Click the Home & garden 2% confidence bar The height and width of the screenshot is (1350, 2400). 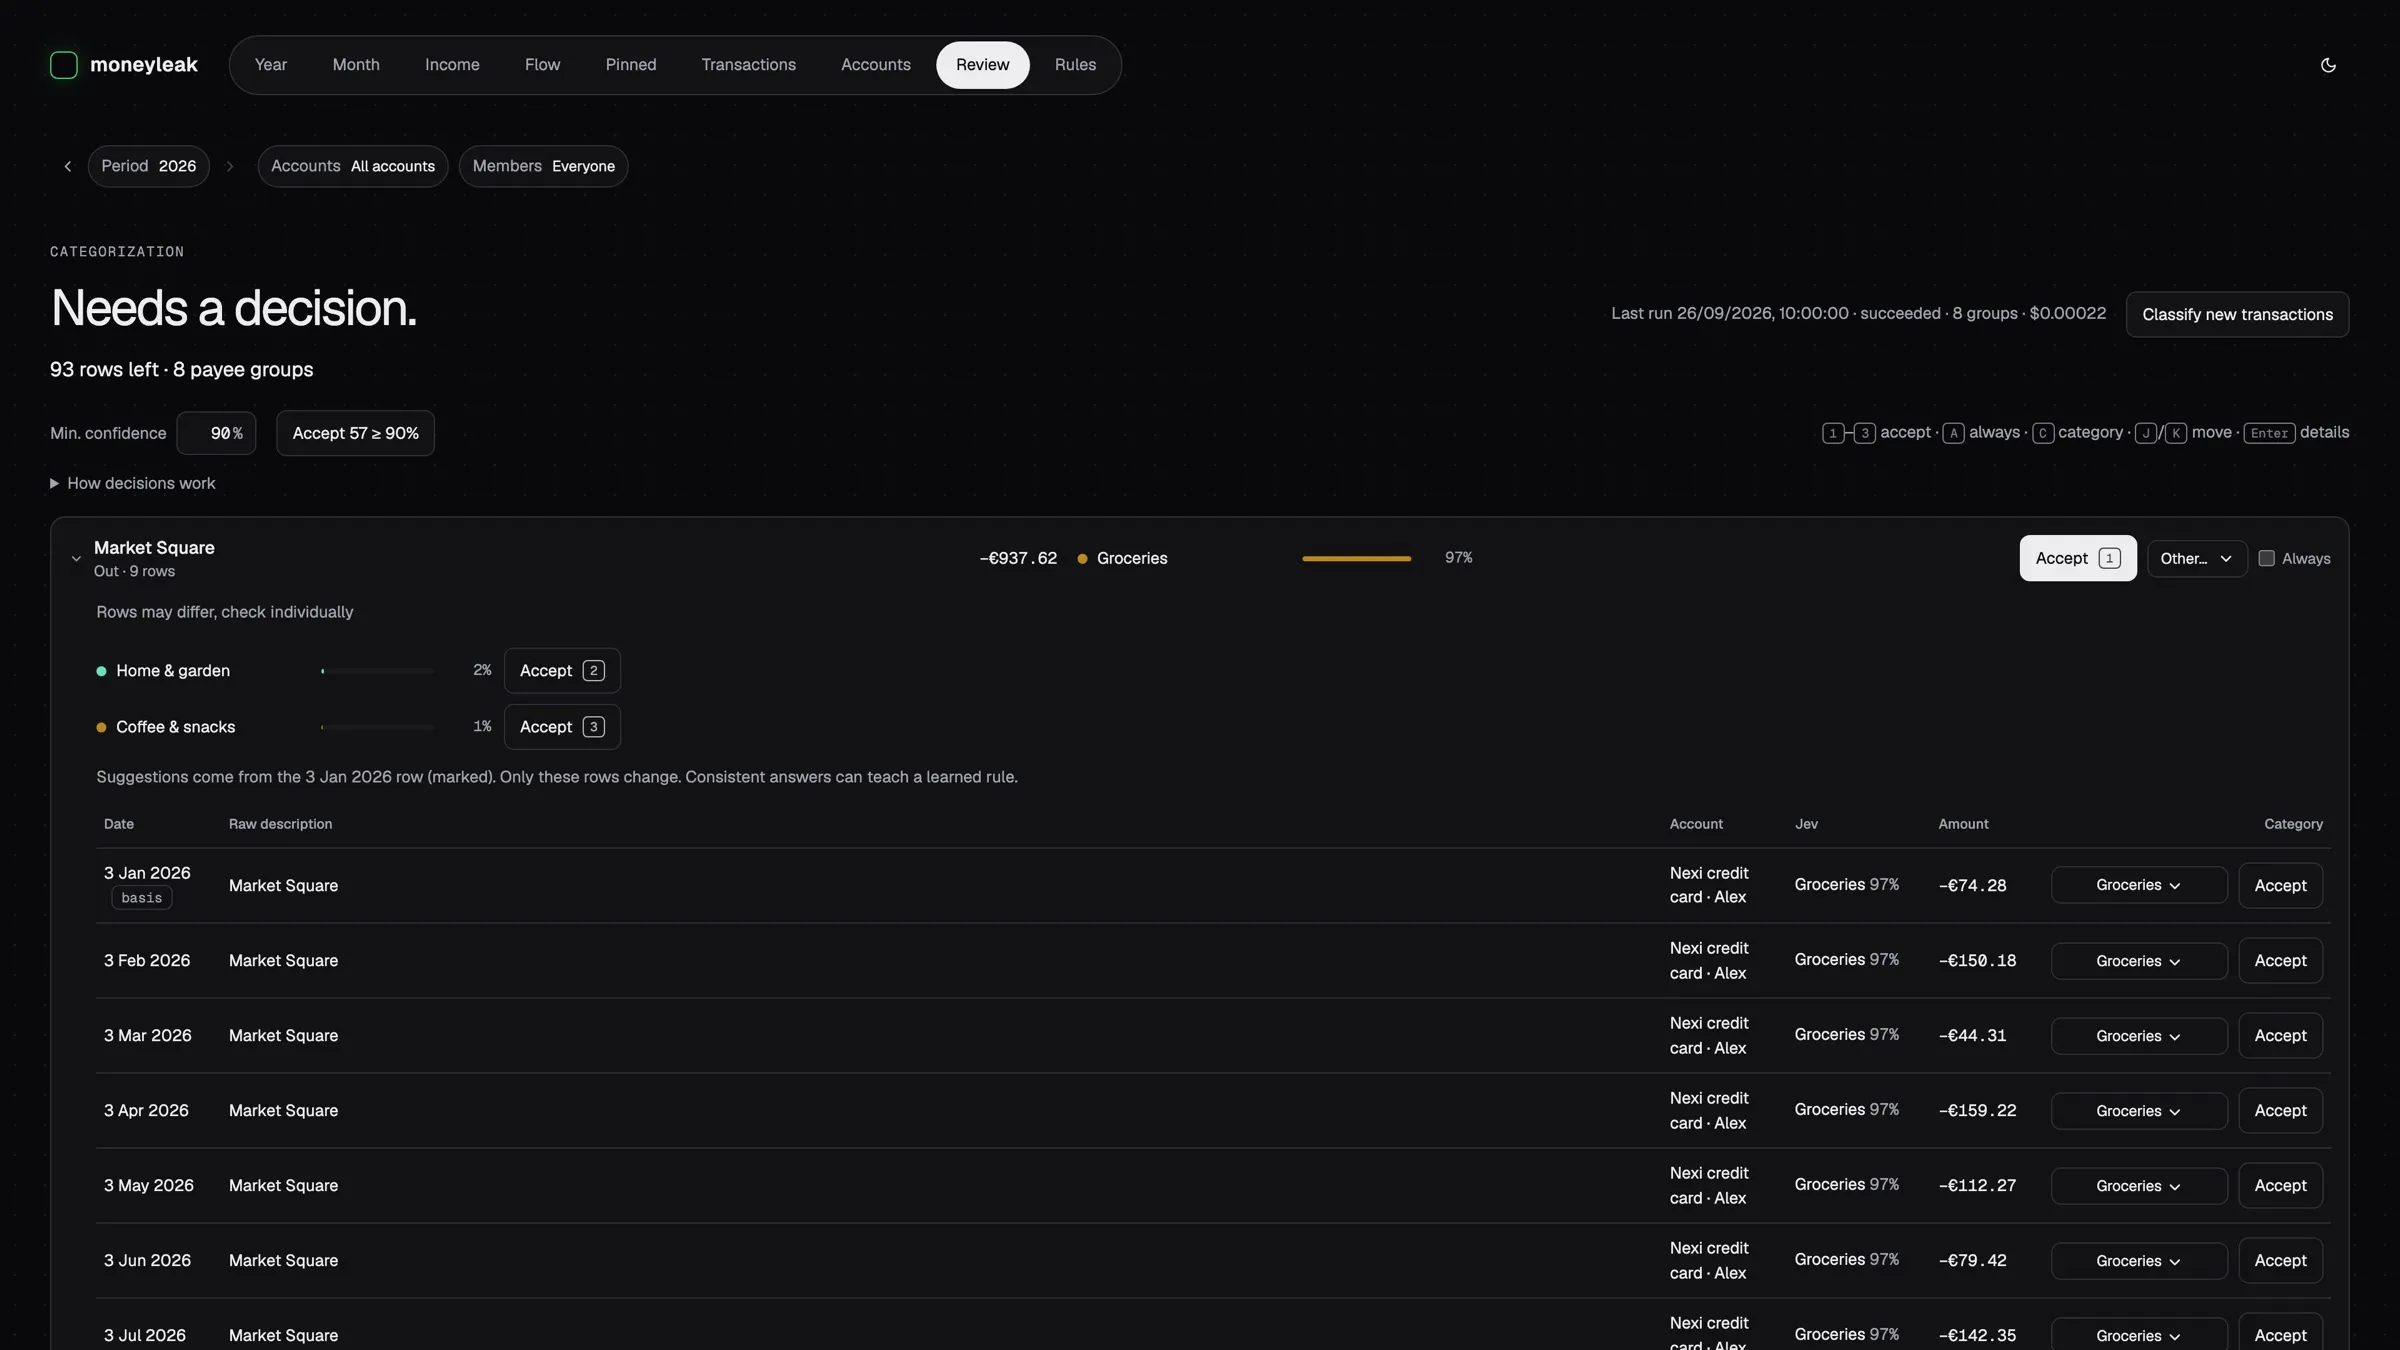click(x=377, y=671)
